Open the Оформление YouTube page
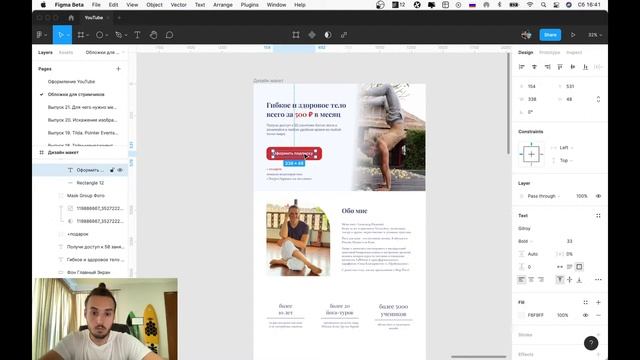The height and width of the screenshot is (360, 640). (x=71, y=82)
